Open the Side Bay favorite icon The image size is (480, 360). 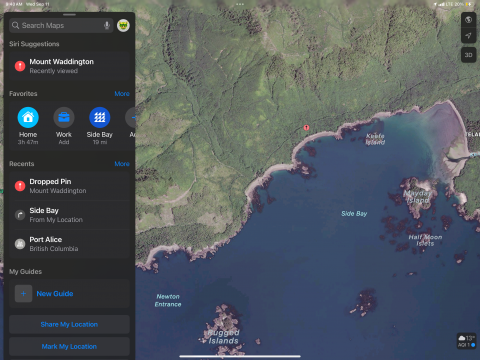[100, 117]
